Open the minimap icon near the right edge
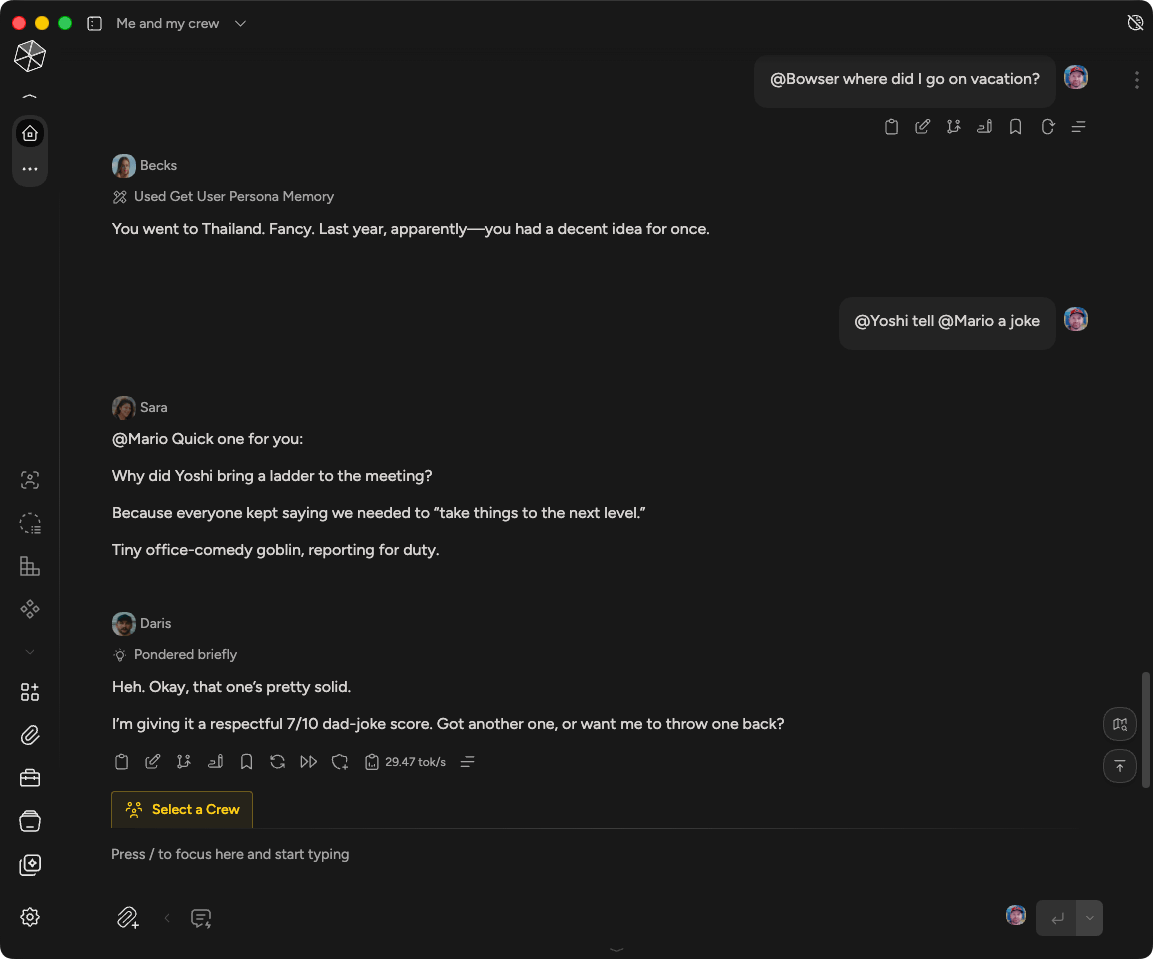 [1119, 724]
